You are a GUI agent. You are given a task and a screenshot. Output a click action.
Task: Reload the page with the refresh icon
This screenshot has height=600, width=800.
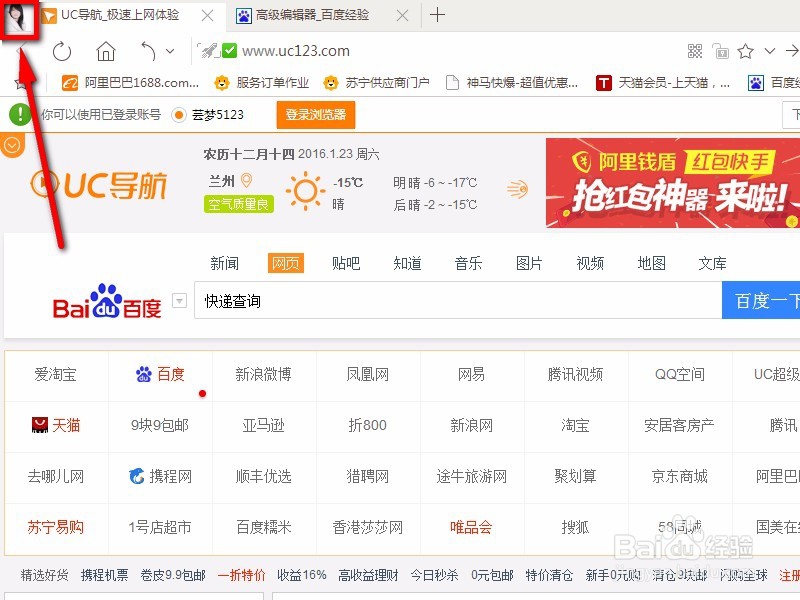click(x=62, y=51)
